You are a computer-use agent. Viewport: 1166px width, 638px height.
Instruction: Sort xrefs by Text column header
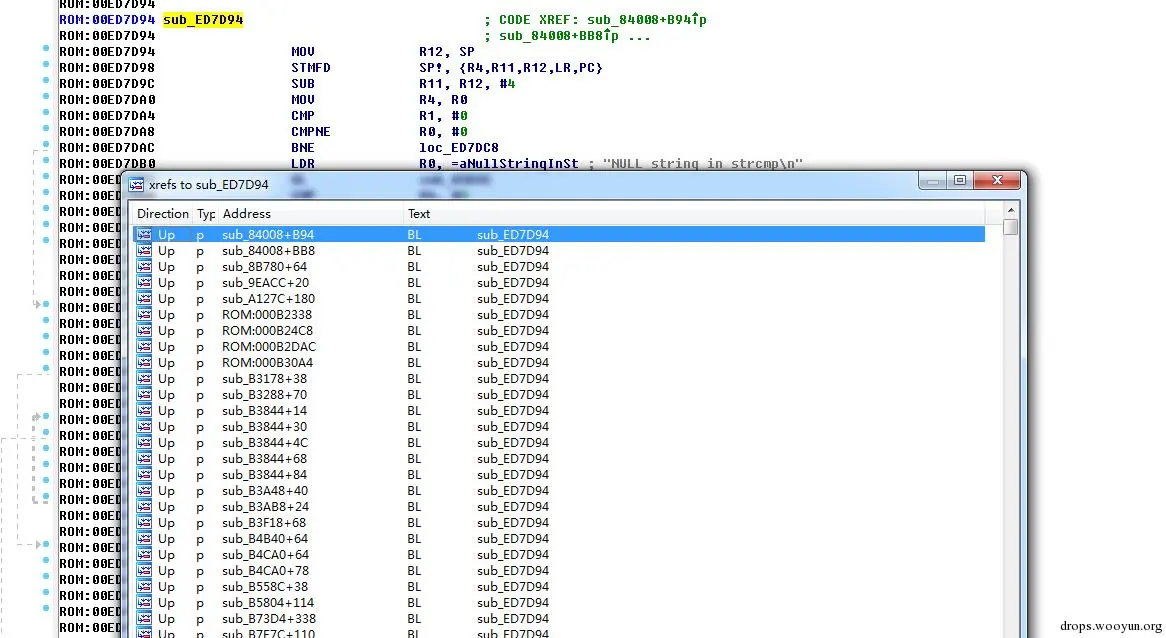[694, 213]
